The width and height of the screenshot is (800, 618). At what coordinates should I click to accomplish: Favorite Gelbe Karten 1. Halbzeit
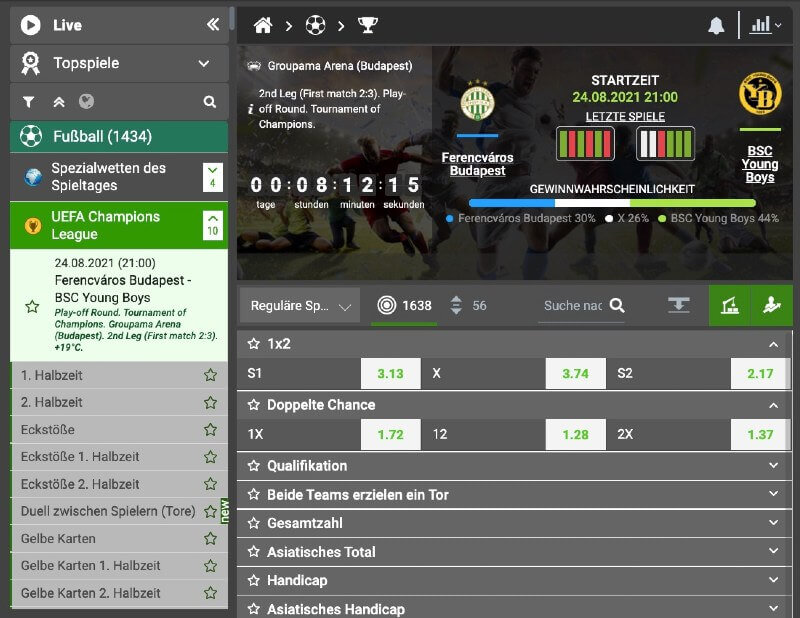210,565
